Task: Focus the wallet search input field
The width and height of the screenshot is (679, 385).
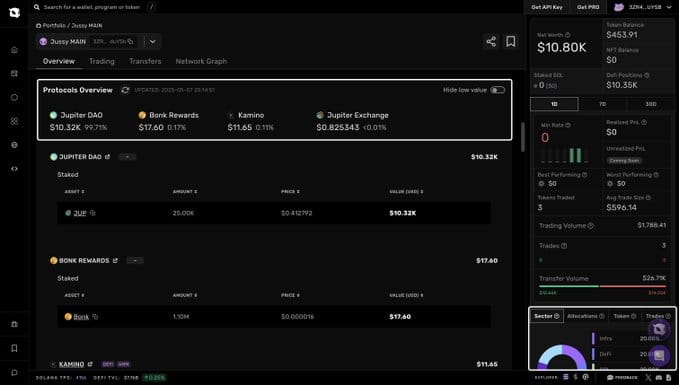Action: click(x=92, y=7)
